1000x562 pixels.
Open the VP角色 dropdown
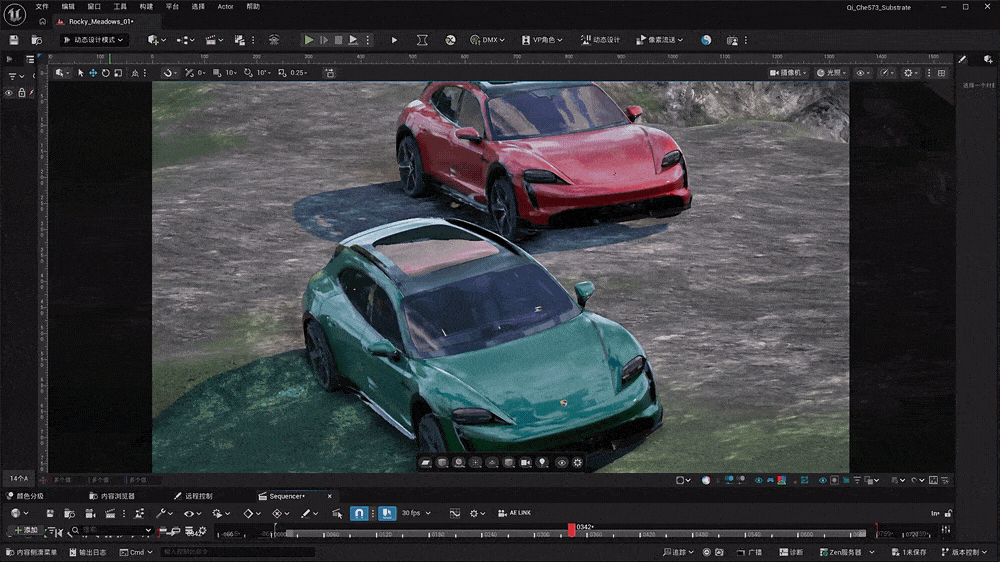[542, 40]
